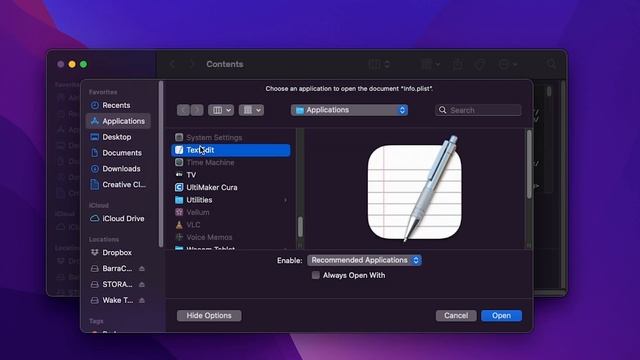The width and height of the screenshot is (640, 360).
Task: Select Recents in the dialog sidebar
Action: (x=116, y=105)
